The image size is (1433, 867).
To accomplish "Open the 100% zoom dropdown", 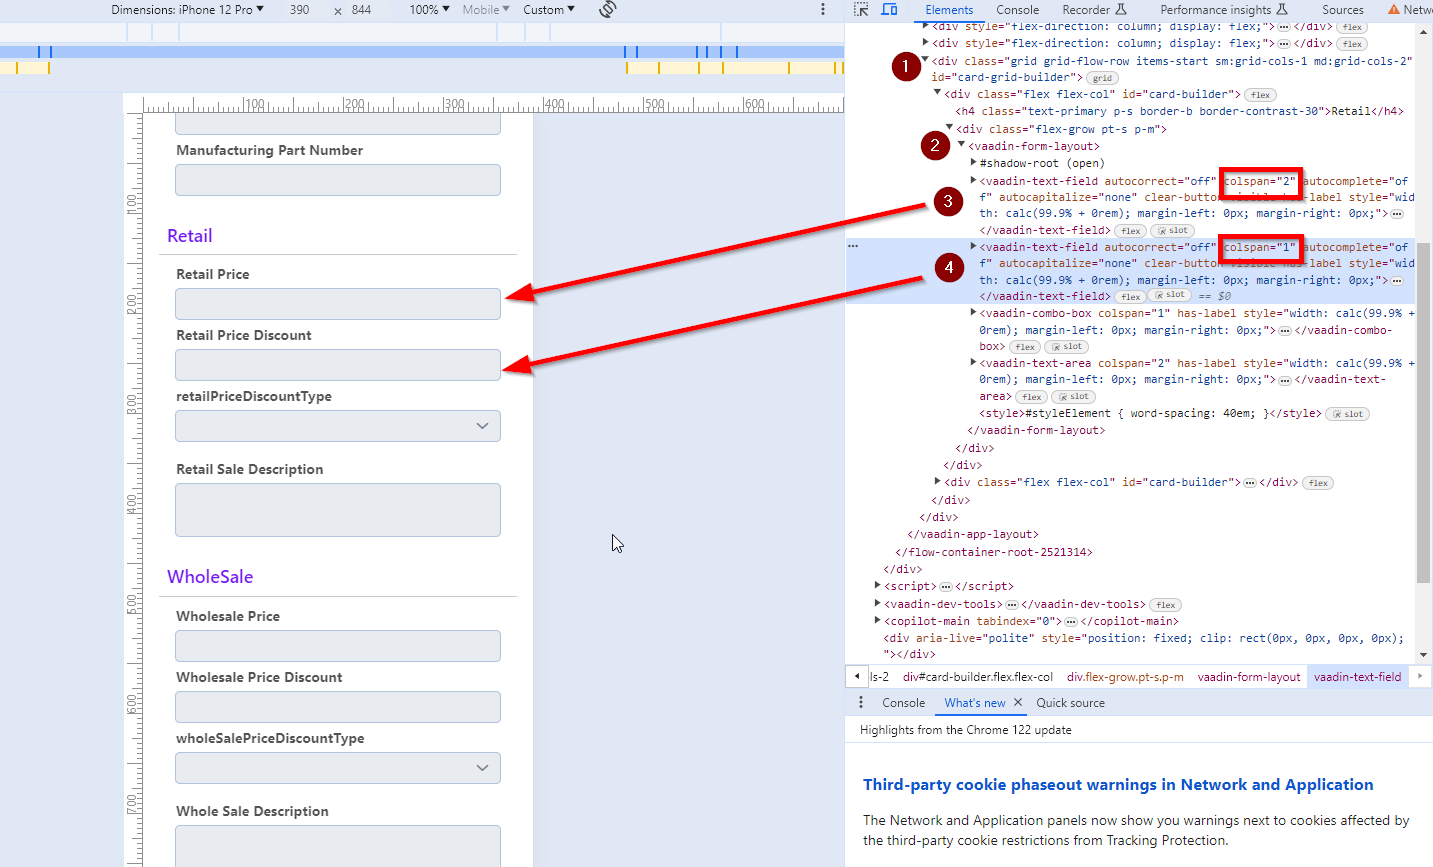I will 429,10.
